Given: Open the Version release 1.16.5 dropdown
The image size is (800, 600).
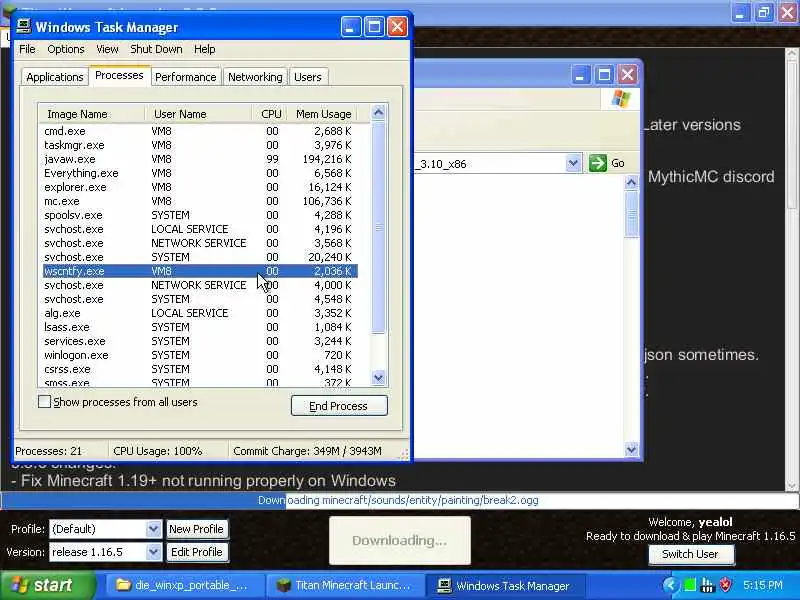Looking at the screenshot, I should tap(153, 552).
